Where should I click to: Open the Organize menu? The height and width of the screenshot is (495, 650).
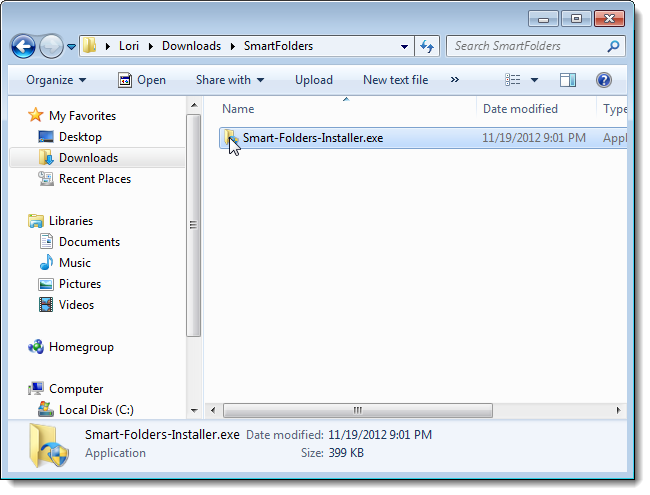56,80
